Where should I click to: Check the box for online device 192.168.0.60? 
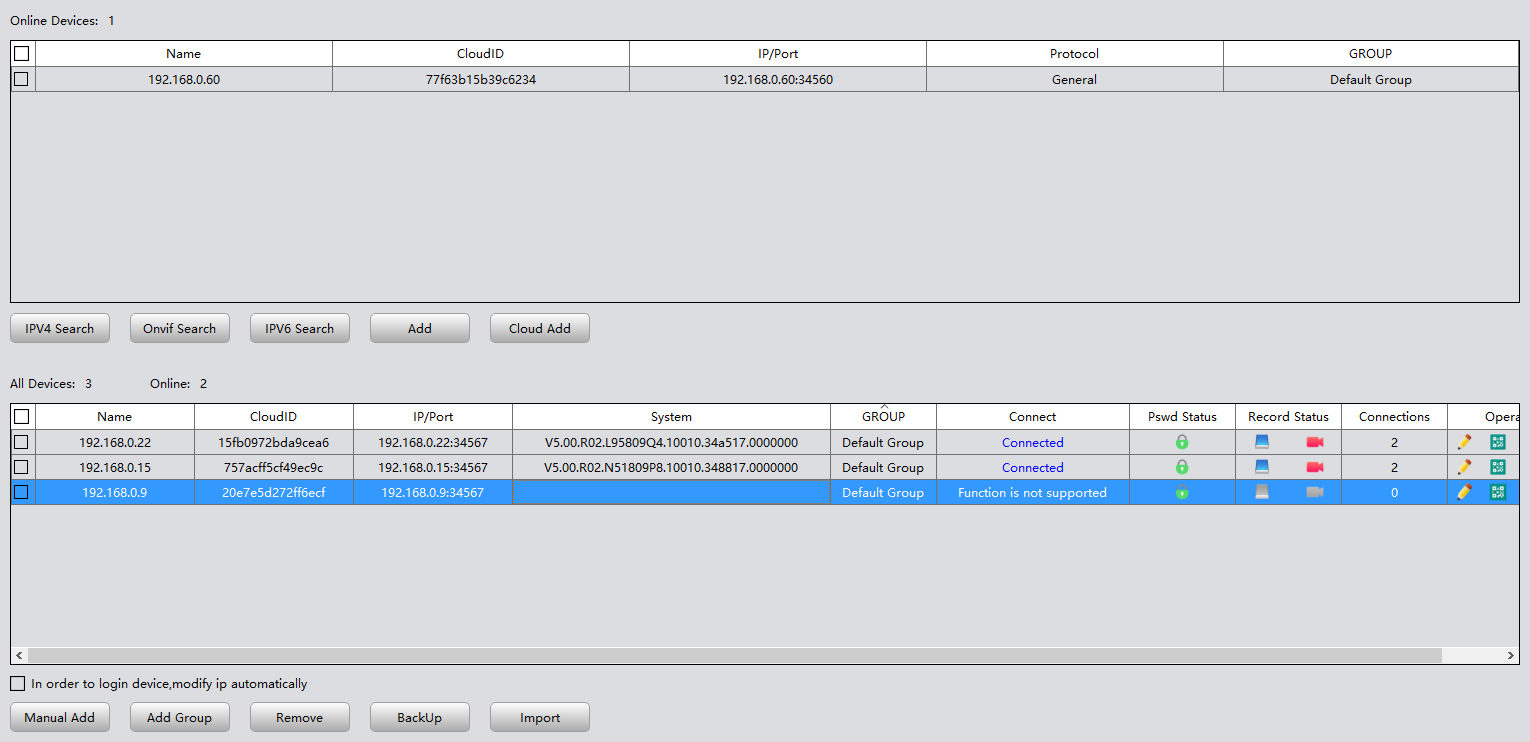[21, 79]
